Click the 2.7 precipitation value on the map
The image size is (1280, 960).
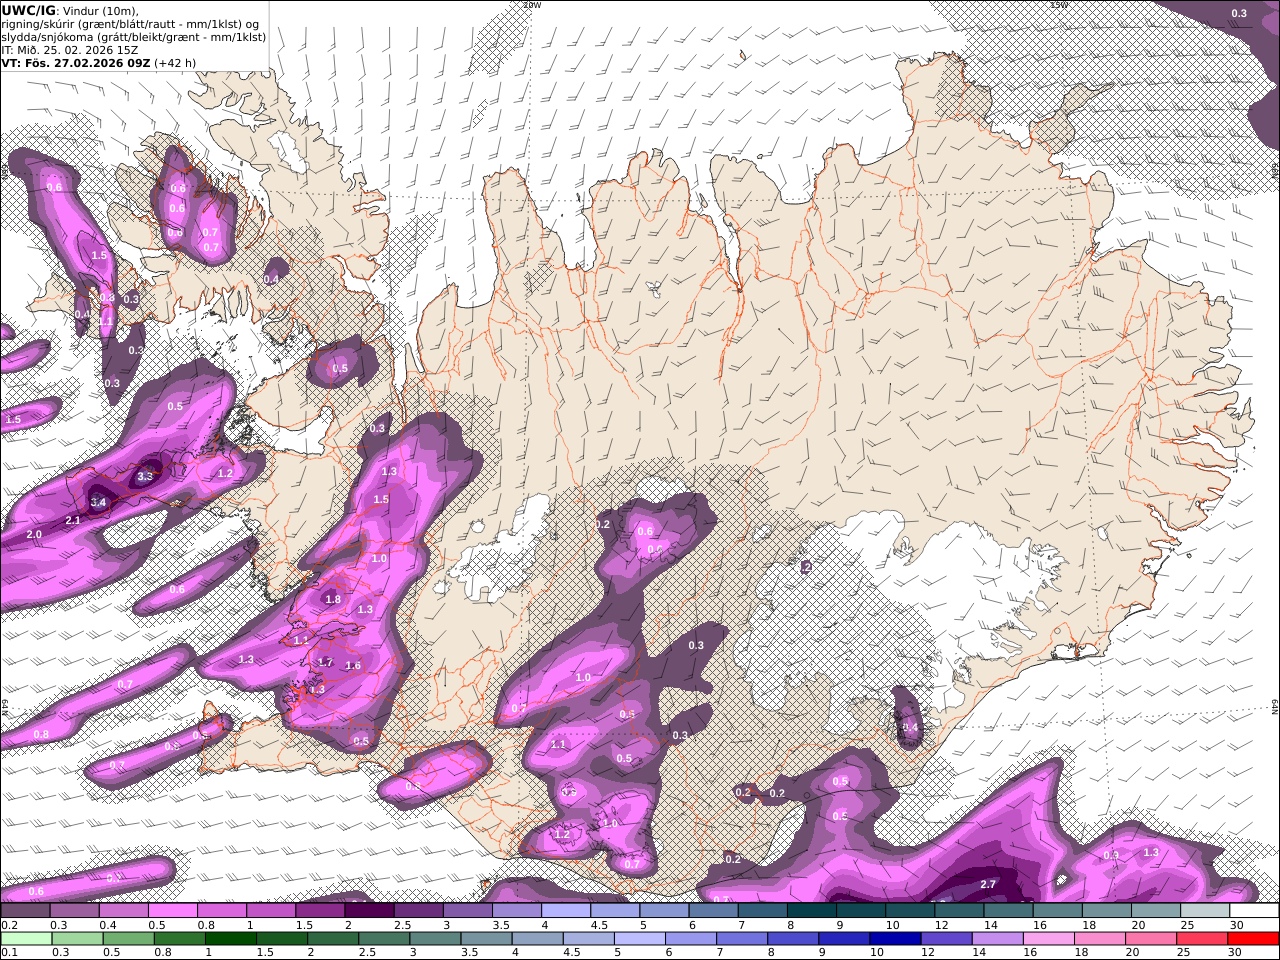[x=988, y=884]
